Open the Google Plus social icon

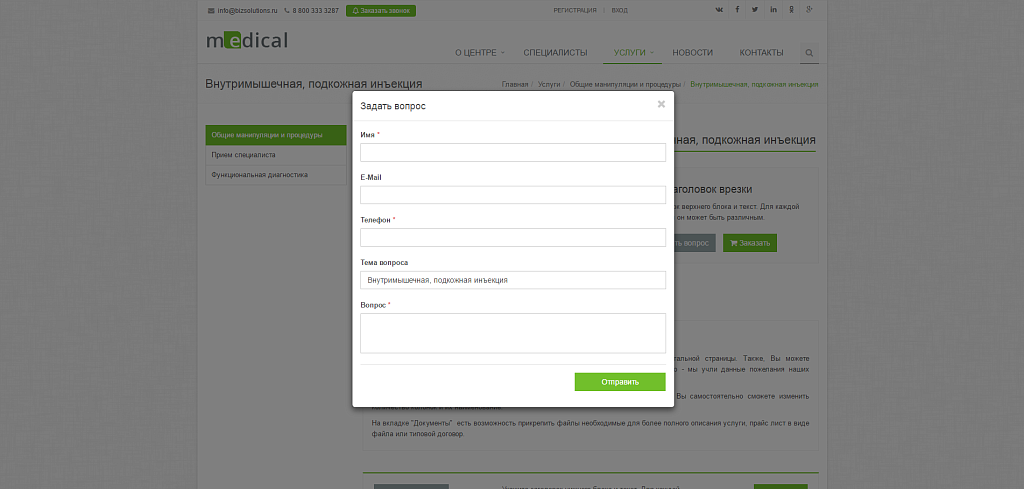click(x=809, y=10)
